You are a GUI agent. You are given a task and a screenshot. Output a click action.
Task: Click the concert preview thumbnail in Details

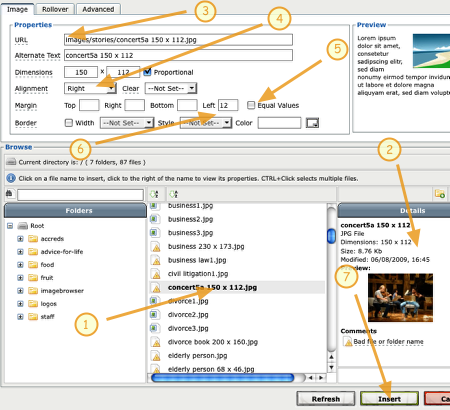tap(400, 298)
